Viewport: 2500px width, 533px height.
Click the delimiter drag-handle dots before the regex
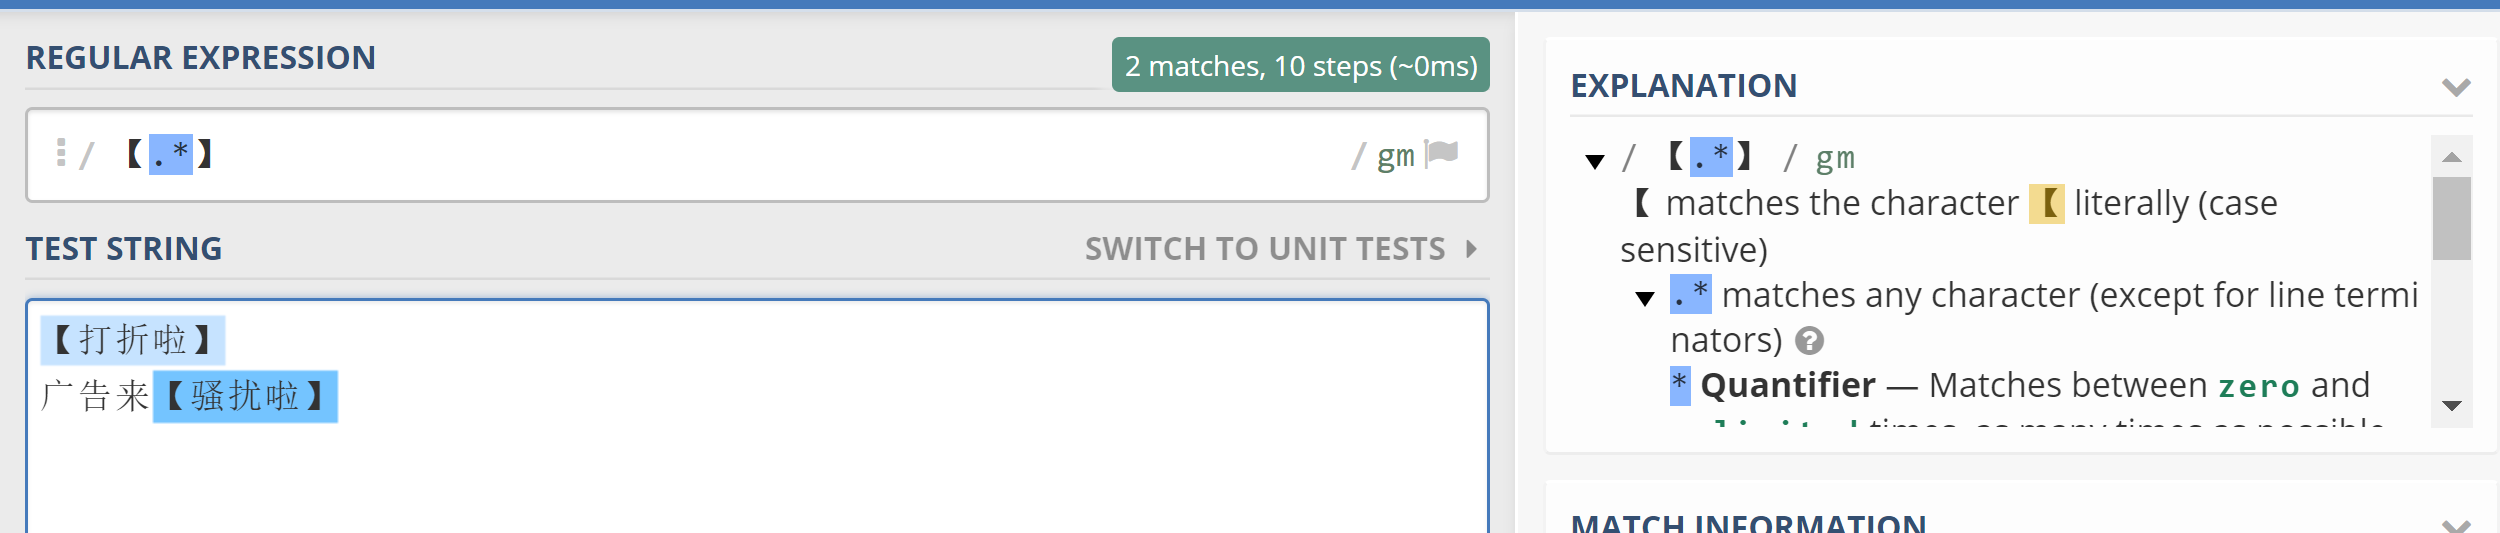click(61, 152)
